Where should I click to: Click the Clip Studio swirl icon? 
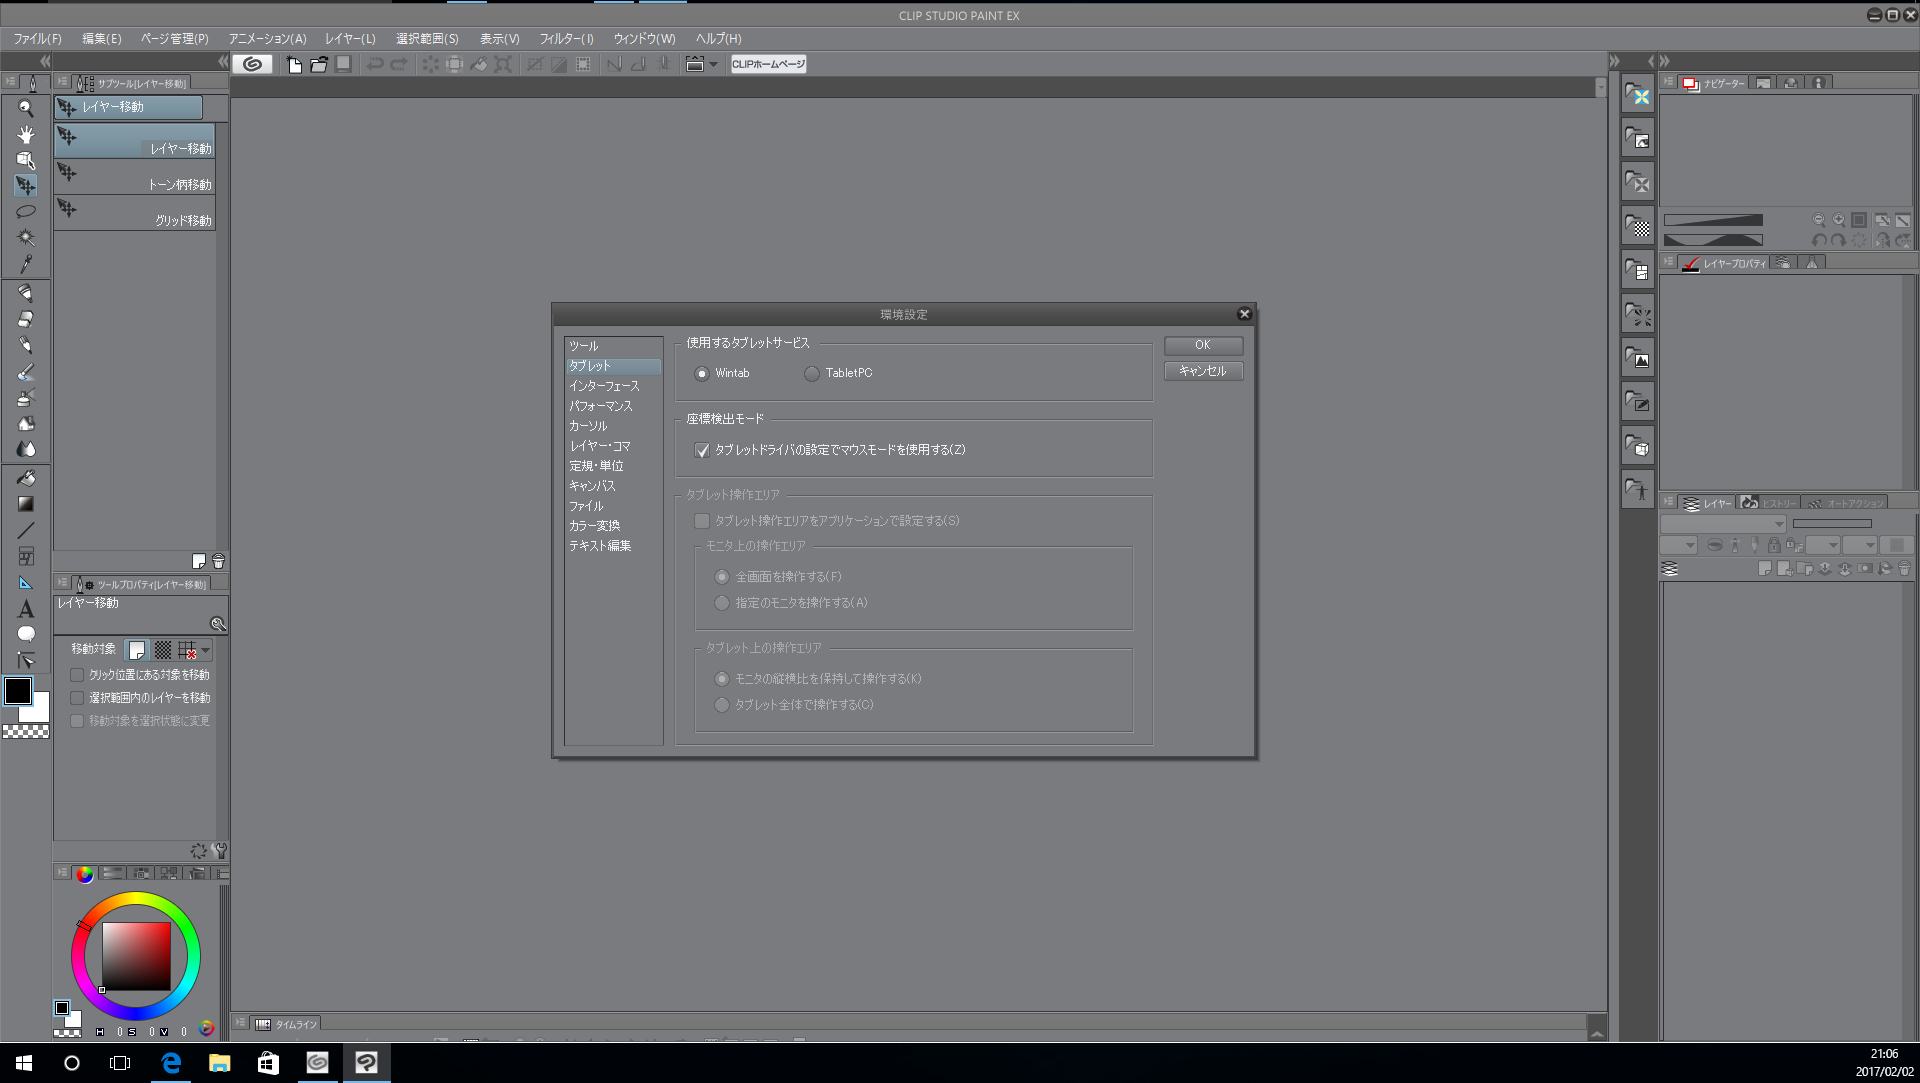click(x=253, y=64)
